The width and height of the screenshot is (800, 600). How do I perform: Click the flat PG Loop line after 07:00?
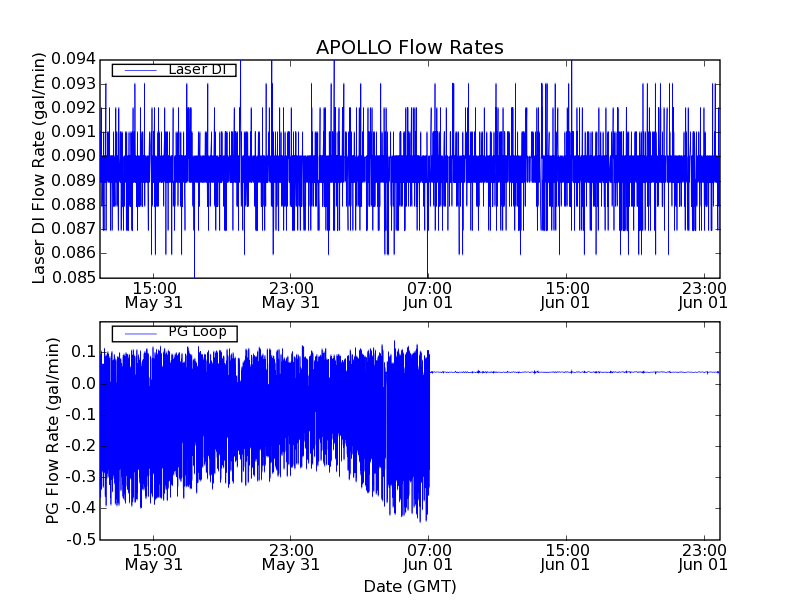click(x=570, y=372)
